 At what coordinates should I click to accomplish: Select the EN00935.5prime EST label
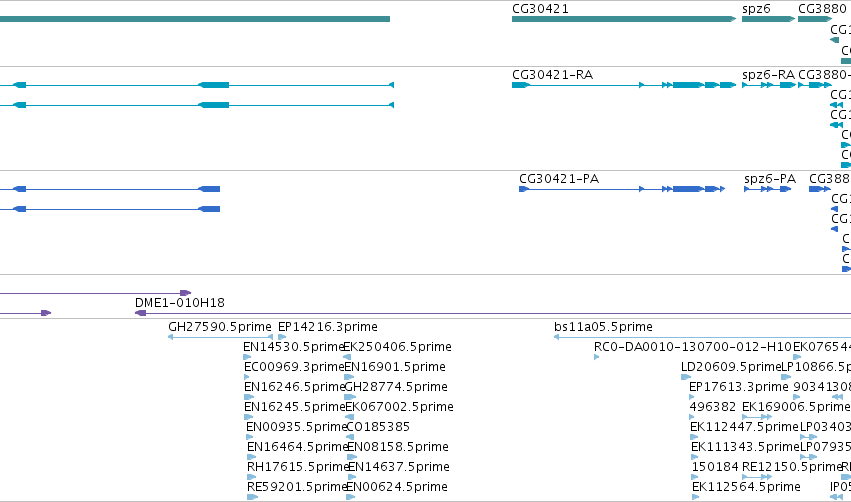coord(296,427)
